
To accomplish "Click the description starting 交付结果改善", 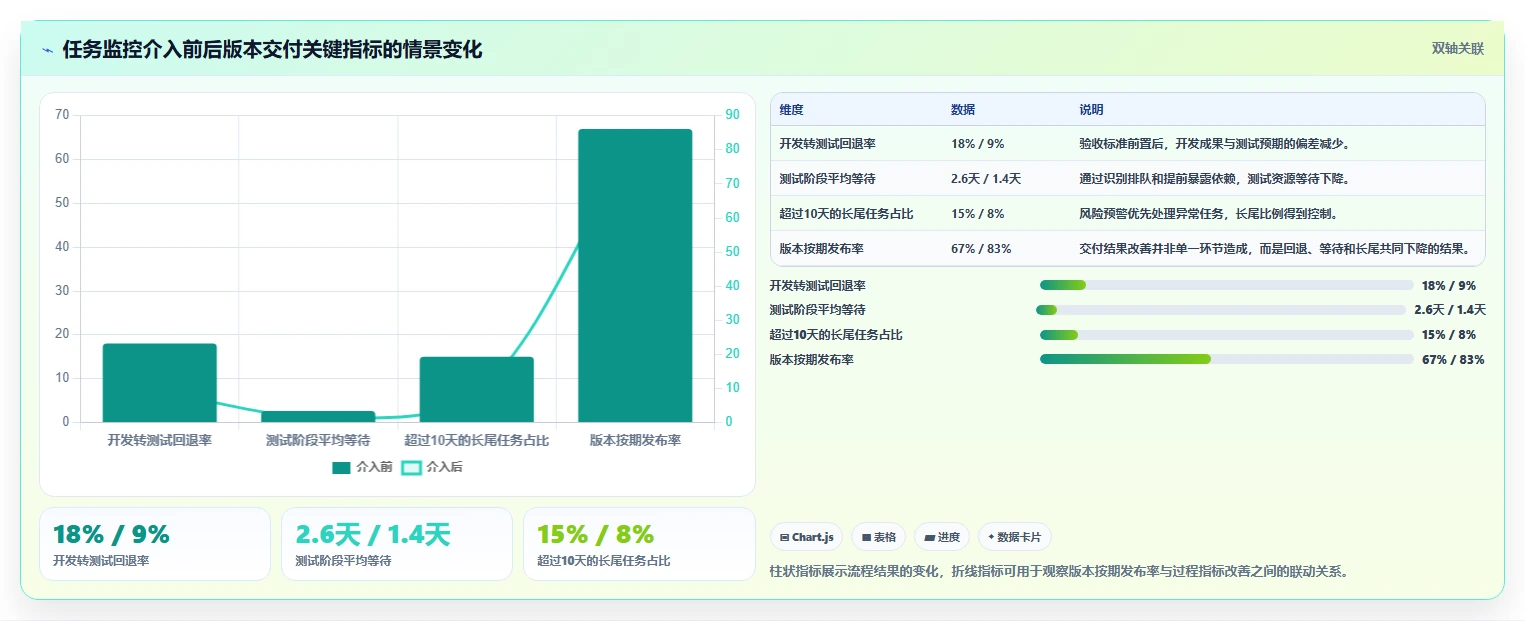I will (1275, 249).
